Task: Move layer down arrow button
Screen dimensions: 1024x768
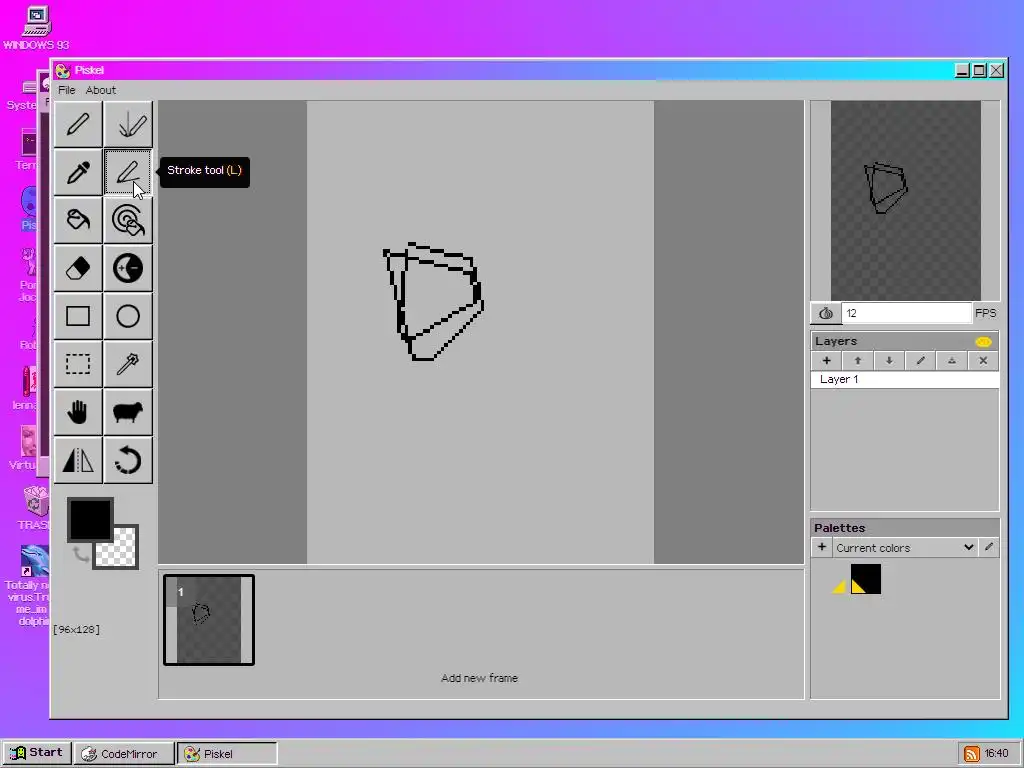Action: (x=889, y=360)
